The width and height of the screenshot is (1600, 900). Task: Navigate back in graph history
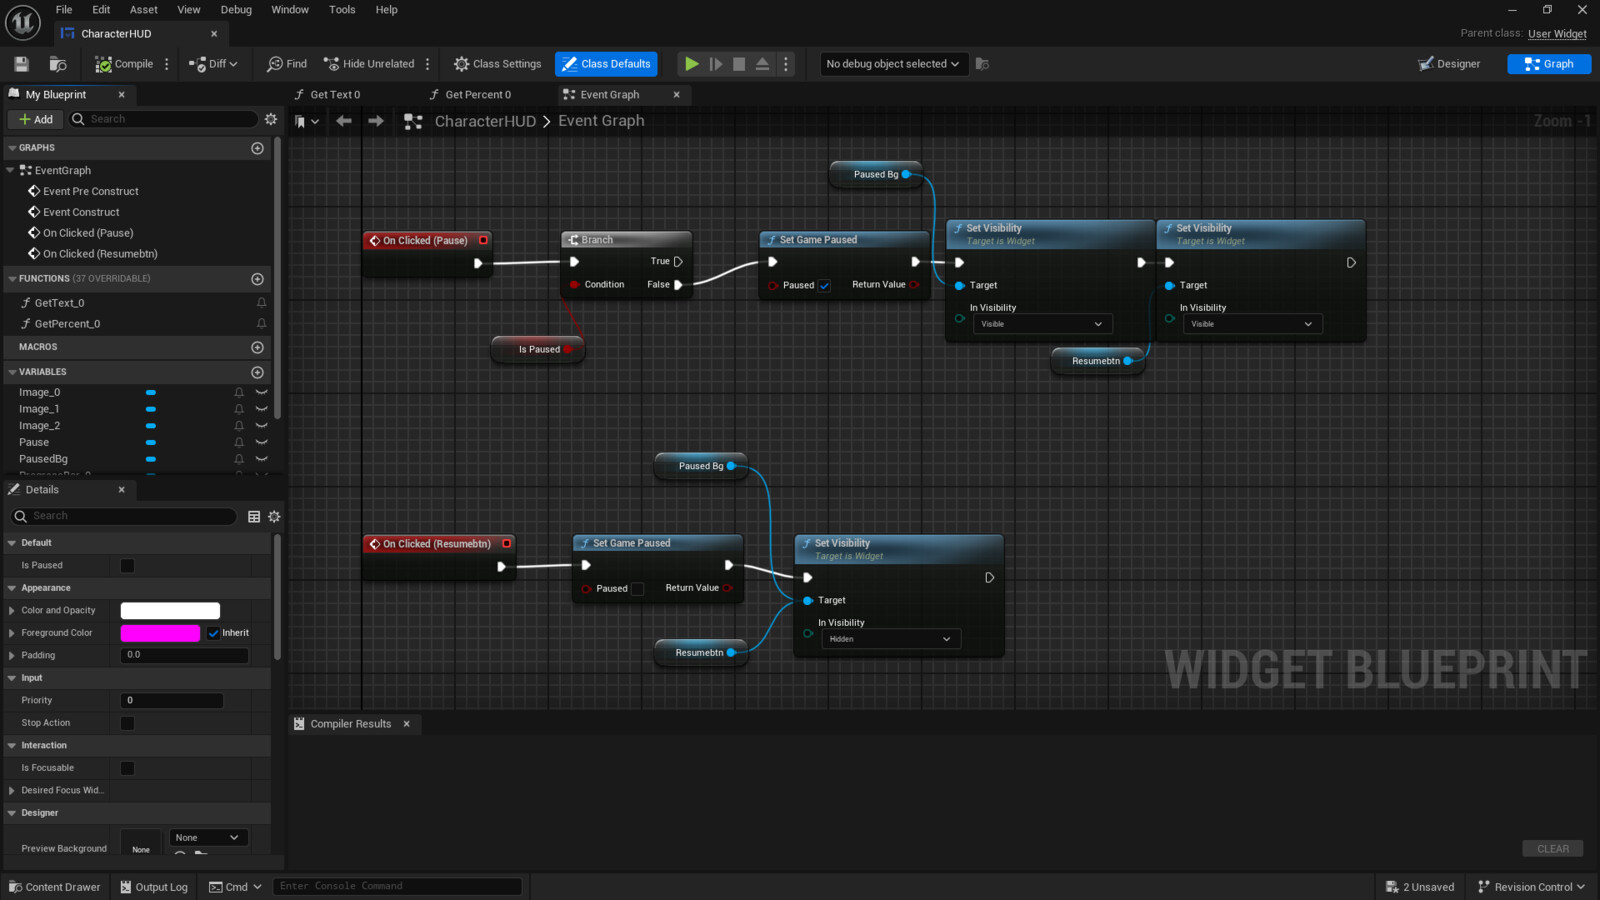(344, 121)
